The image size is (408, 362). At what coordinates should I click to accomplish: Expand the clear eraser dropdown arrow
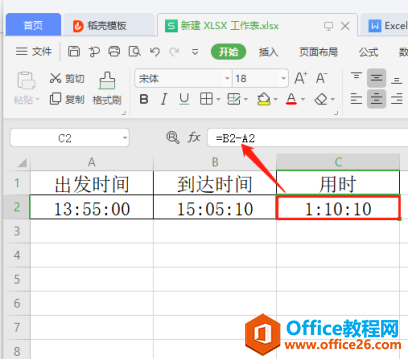tap(333, 99)
